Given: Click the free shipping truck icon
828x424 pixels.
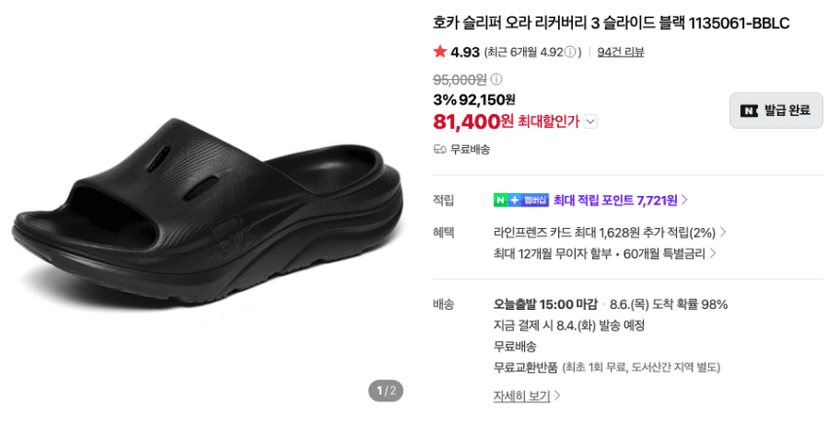Looking at the screenshot, I should tap(440, 150).
